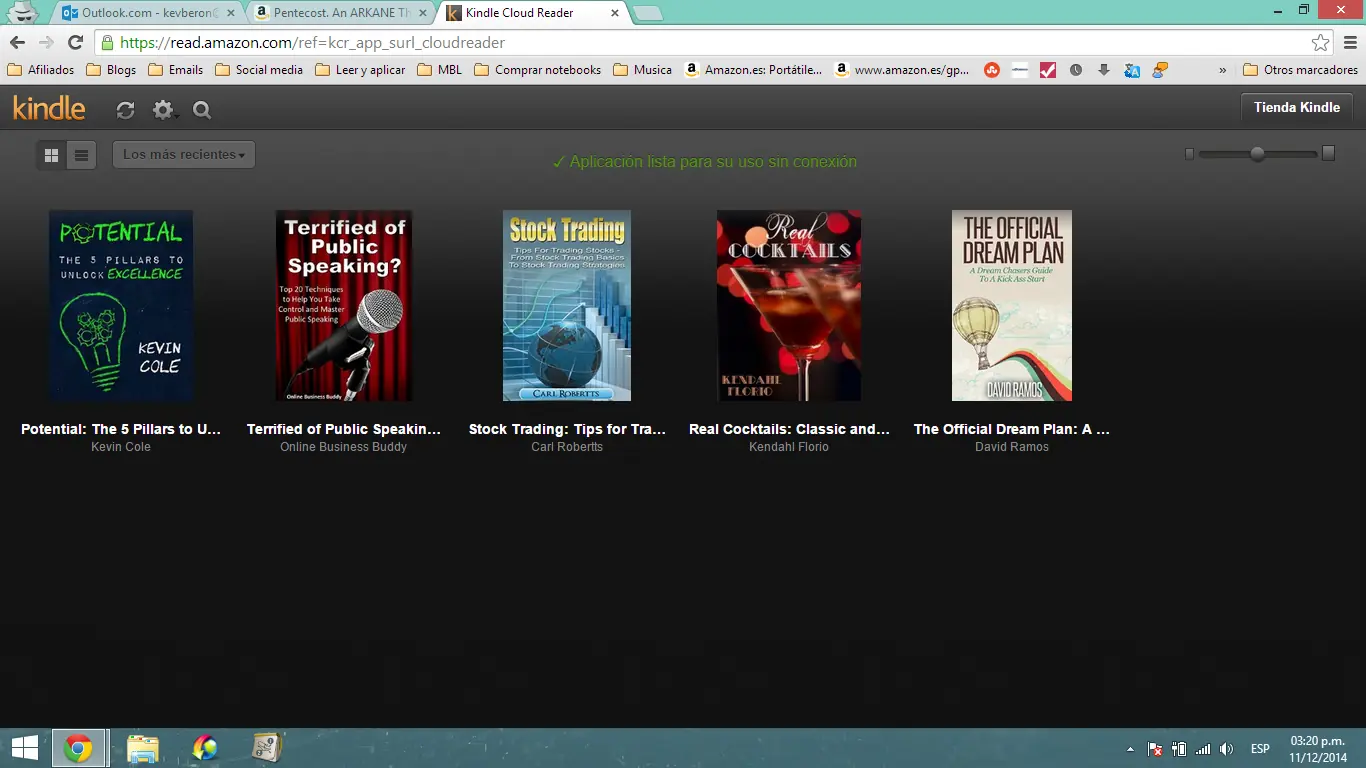Open the Blogs bookmarks folder
This screenshot has height=768, width=1366.
tap(111, 70)
